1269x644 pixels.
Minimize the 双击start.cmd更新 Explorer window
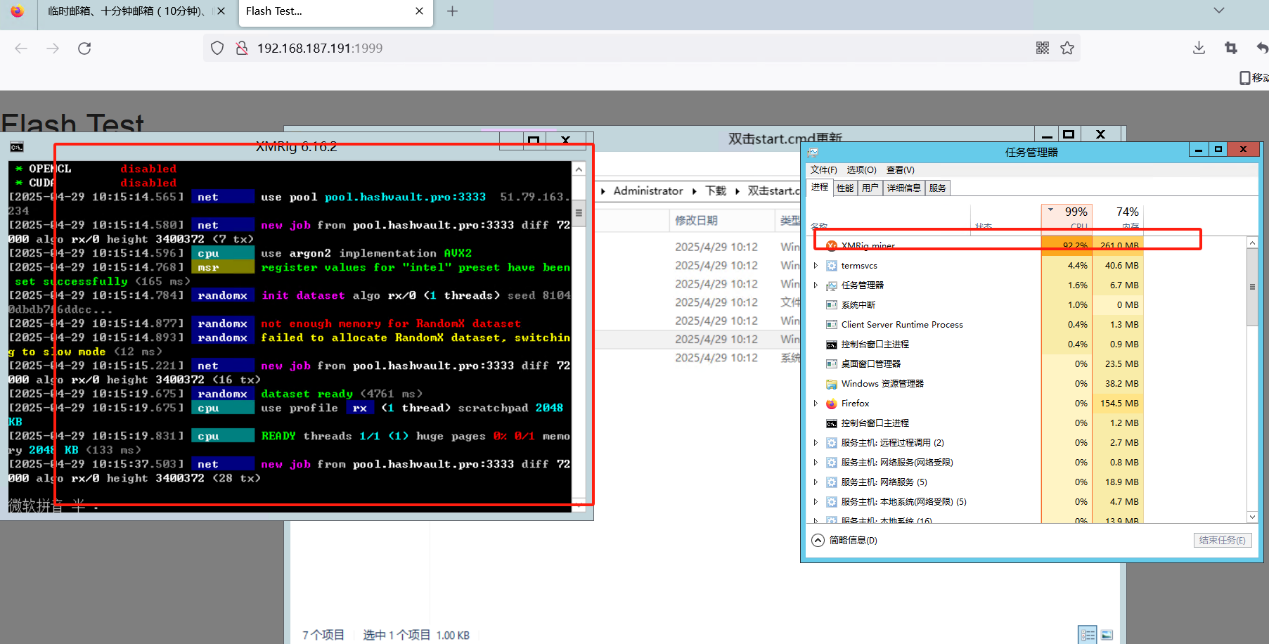1047,134
